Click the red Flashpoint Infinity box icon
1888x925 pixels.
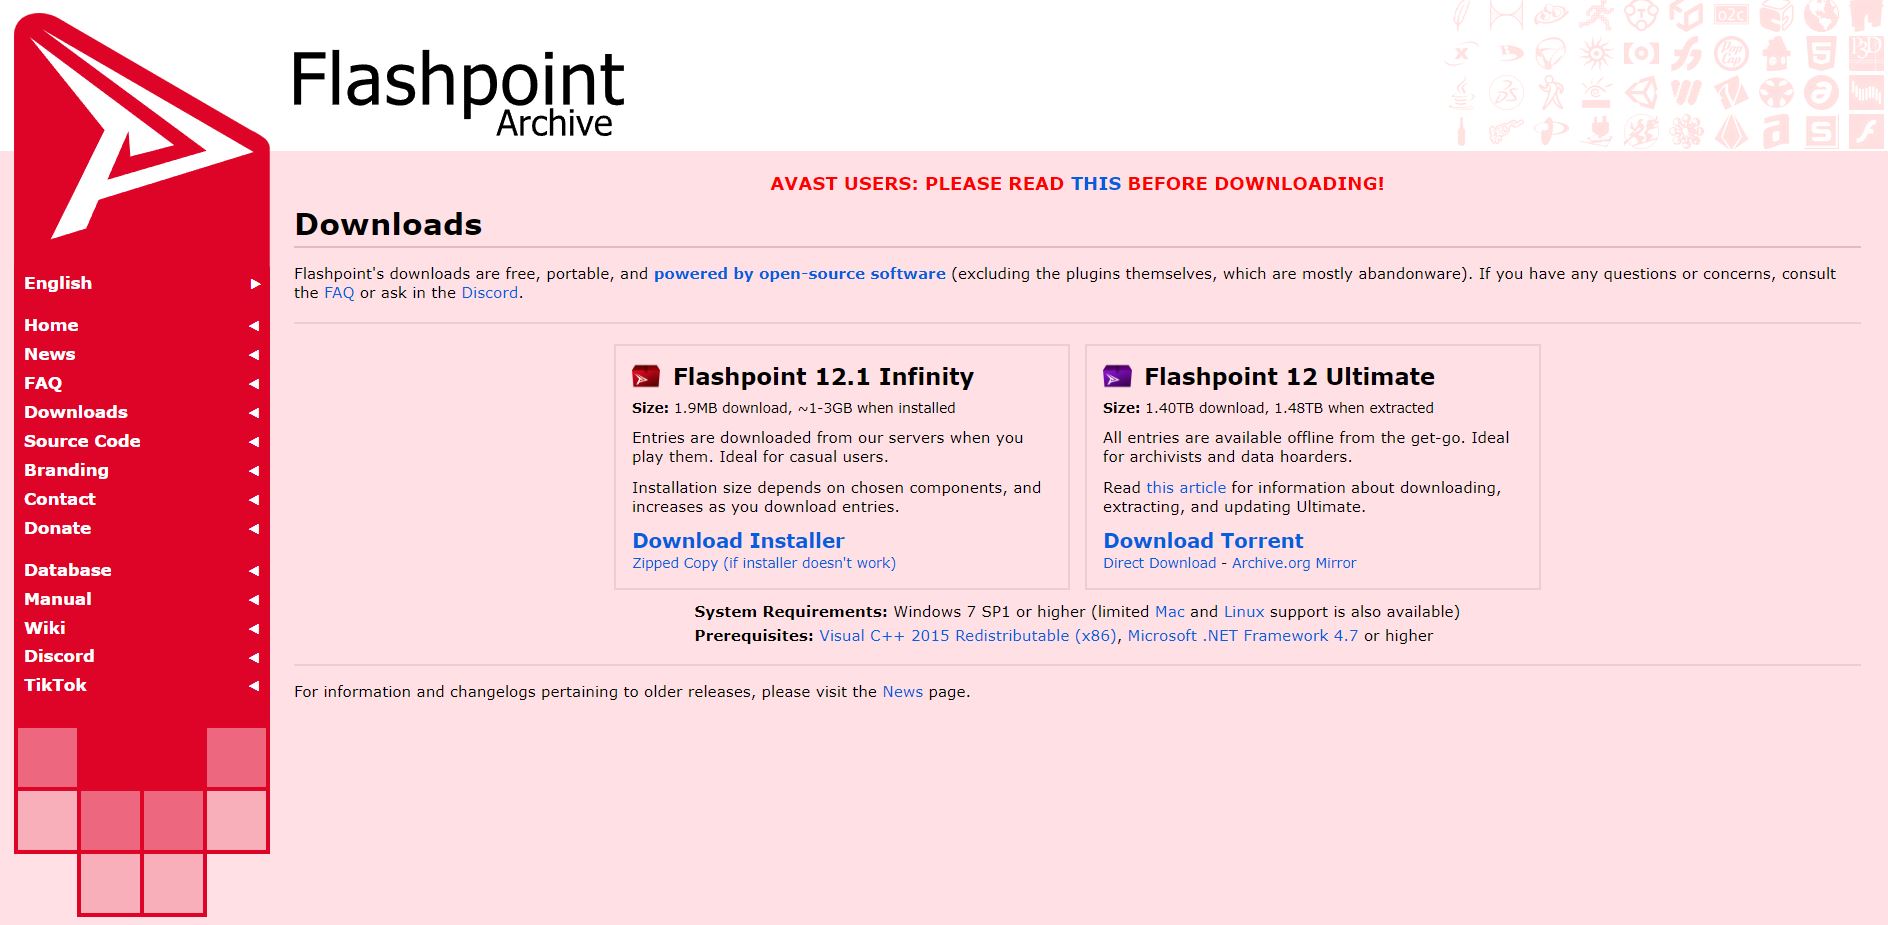(646, 376)
